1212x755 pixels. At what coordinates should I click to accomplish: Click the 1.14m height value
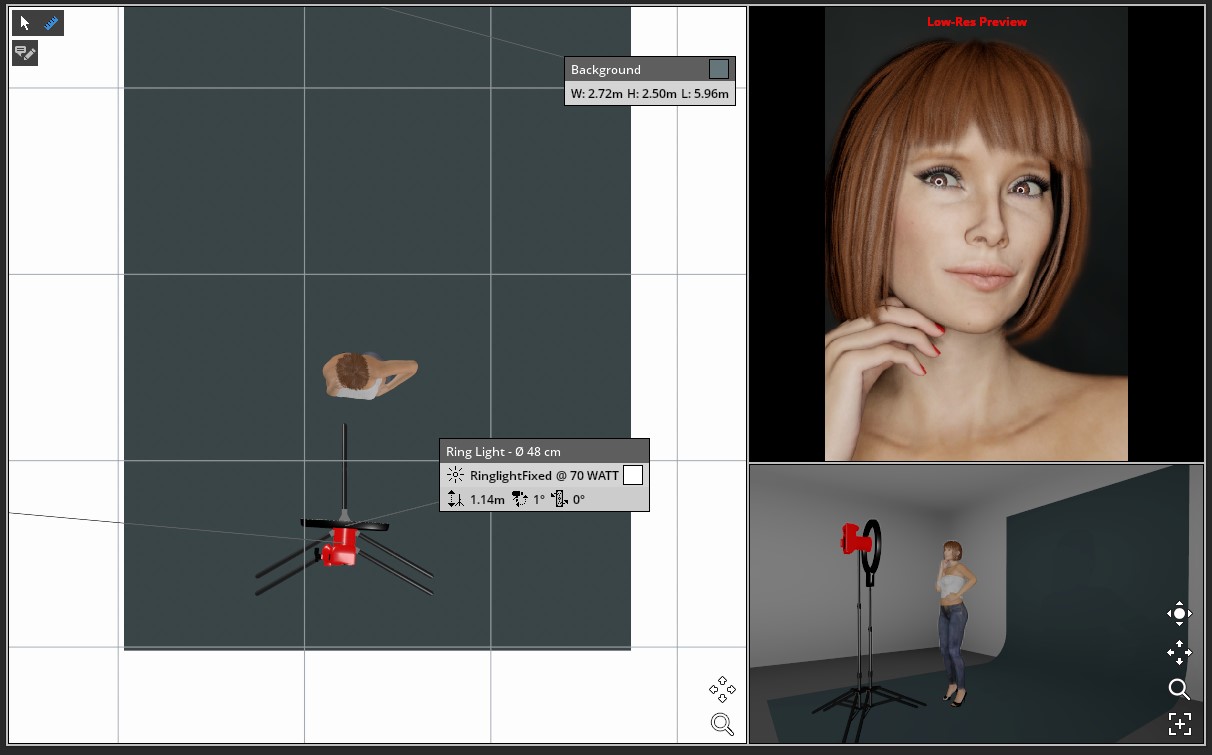(487, 499)
